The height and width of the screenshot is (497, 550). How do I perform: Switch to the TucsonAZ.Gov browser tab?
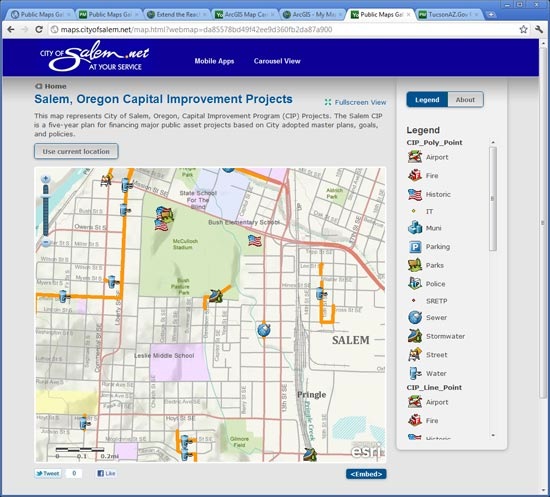coord(449,14)
